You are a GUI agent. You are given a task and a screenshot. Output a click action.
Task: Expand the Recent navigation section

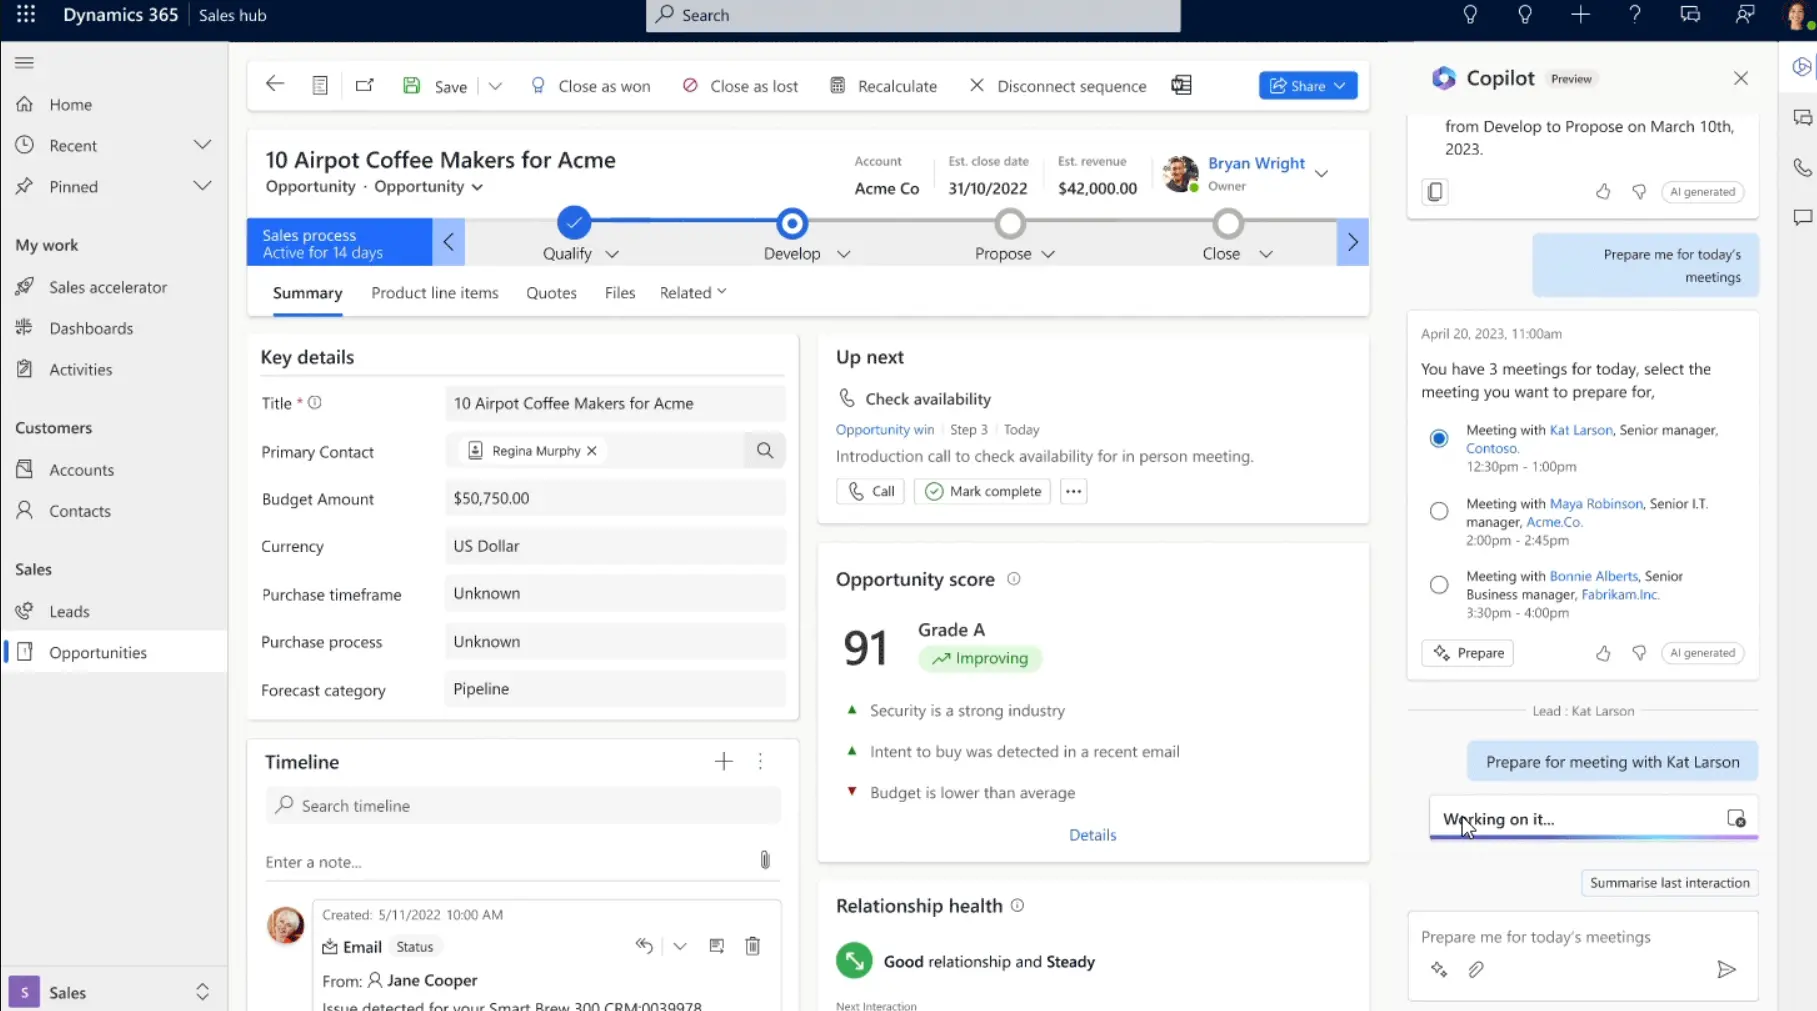point(202,145)
